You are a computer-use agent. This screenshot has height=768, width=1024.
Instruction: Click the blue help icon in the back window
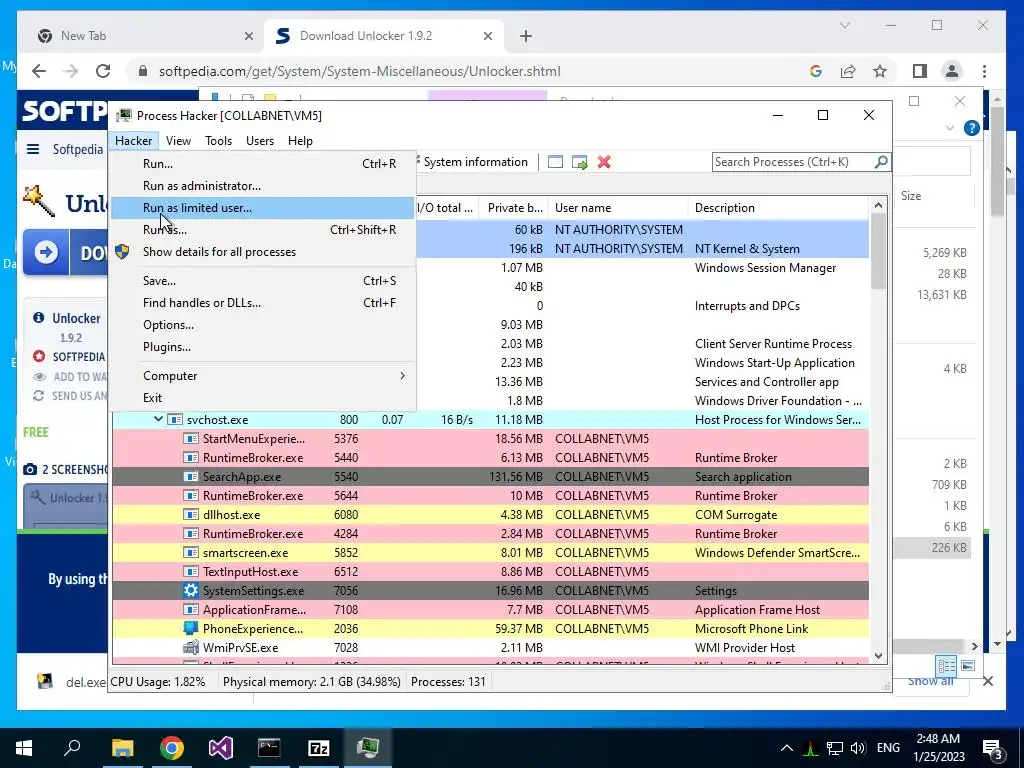[x=972, y=128]
